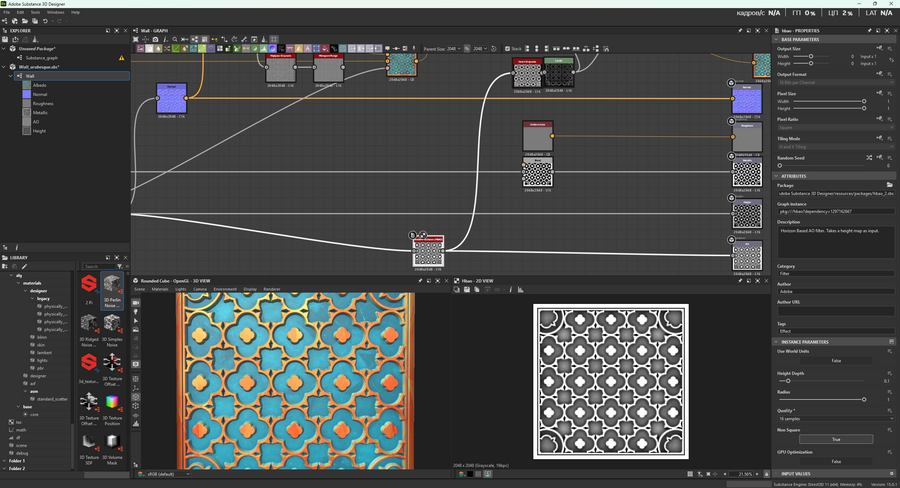Viewport: 900px width, 488px height.
Task: Click the 3D Perlin Noise library item
Action: click(x=113, y=286)
